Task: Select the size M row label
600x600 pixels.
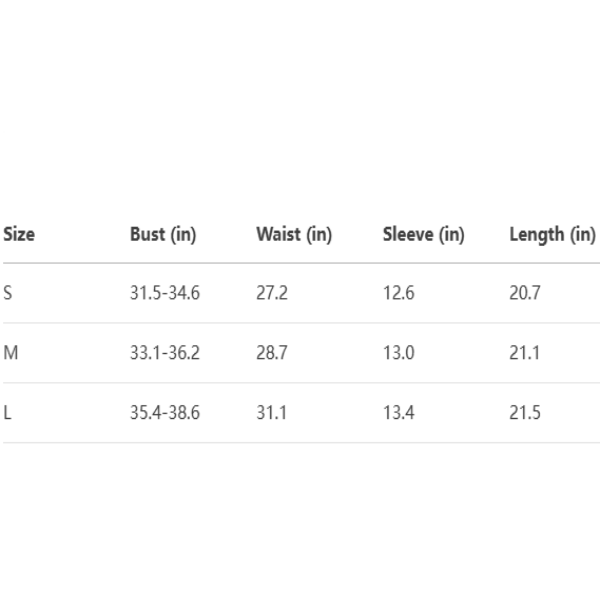Action: tap(10, 353)
